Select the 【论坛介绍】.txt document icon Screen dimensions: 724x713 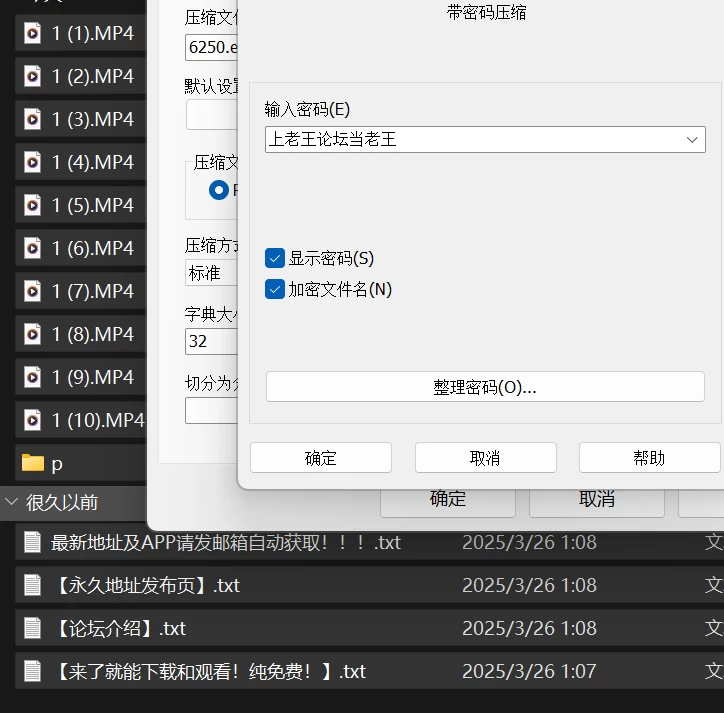[x=32, y=628]
